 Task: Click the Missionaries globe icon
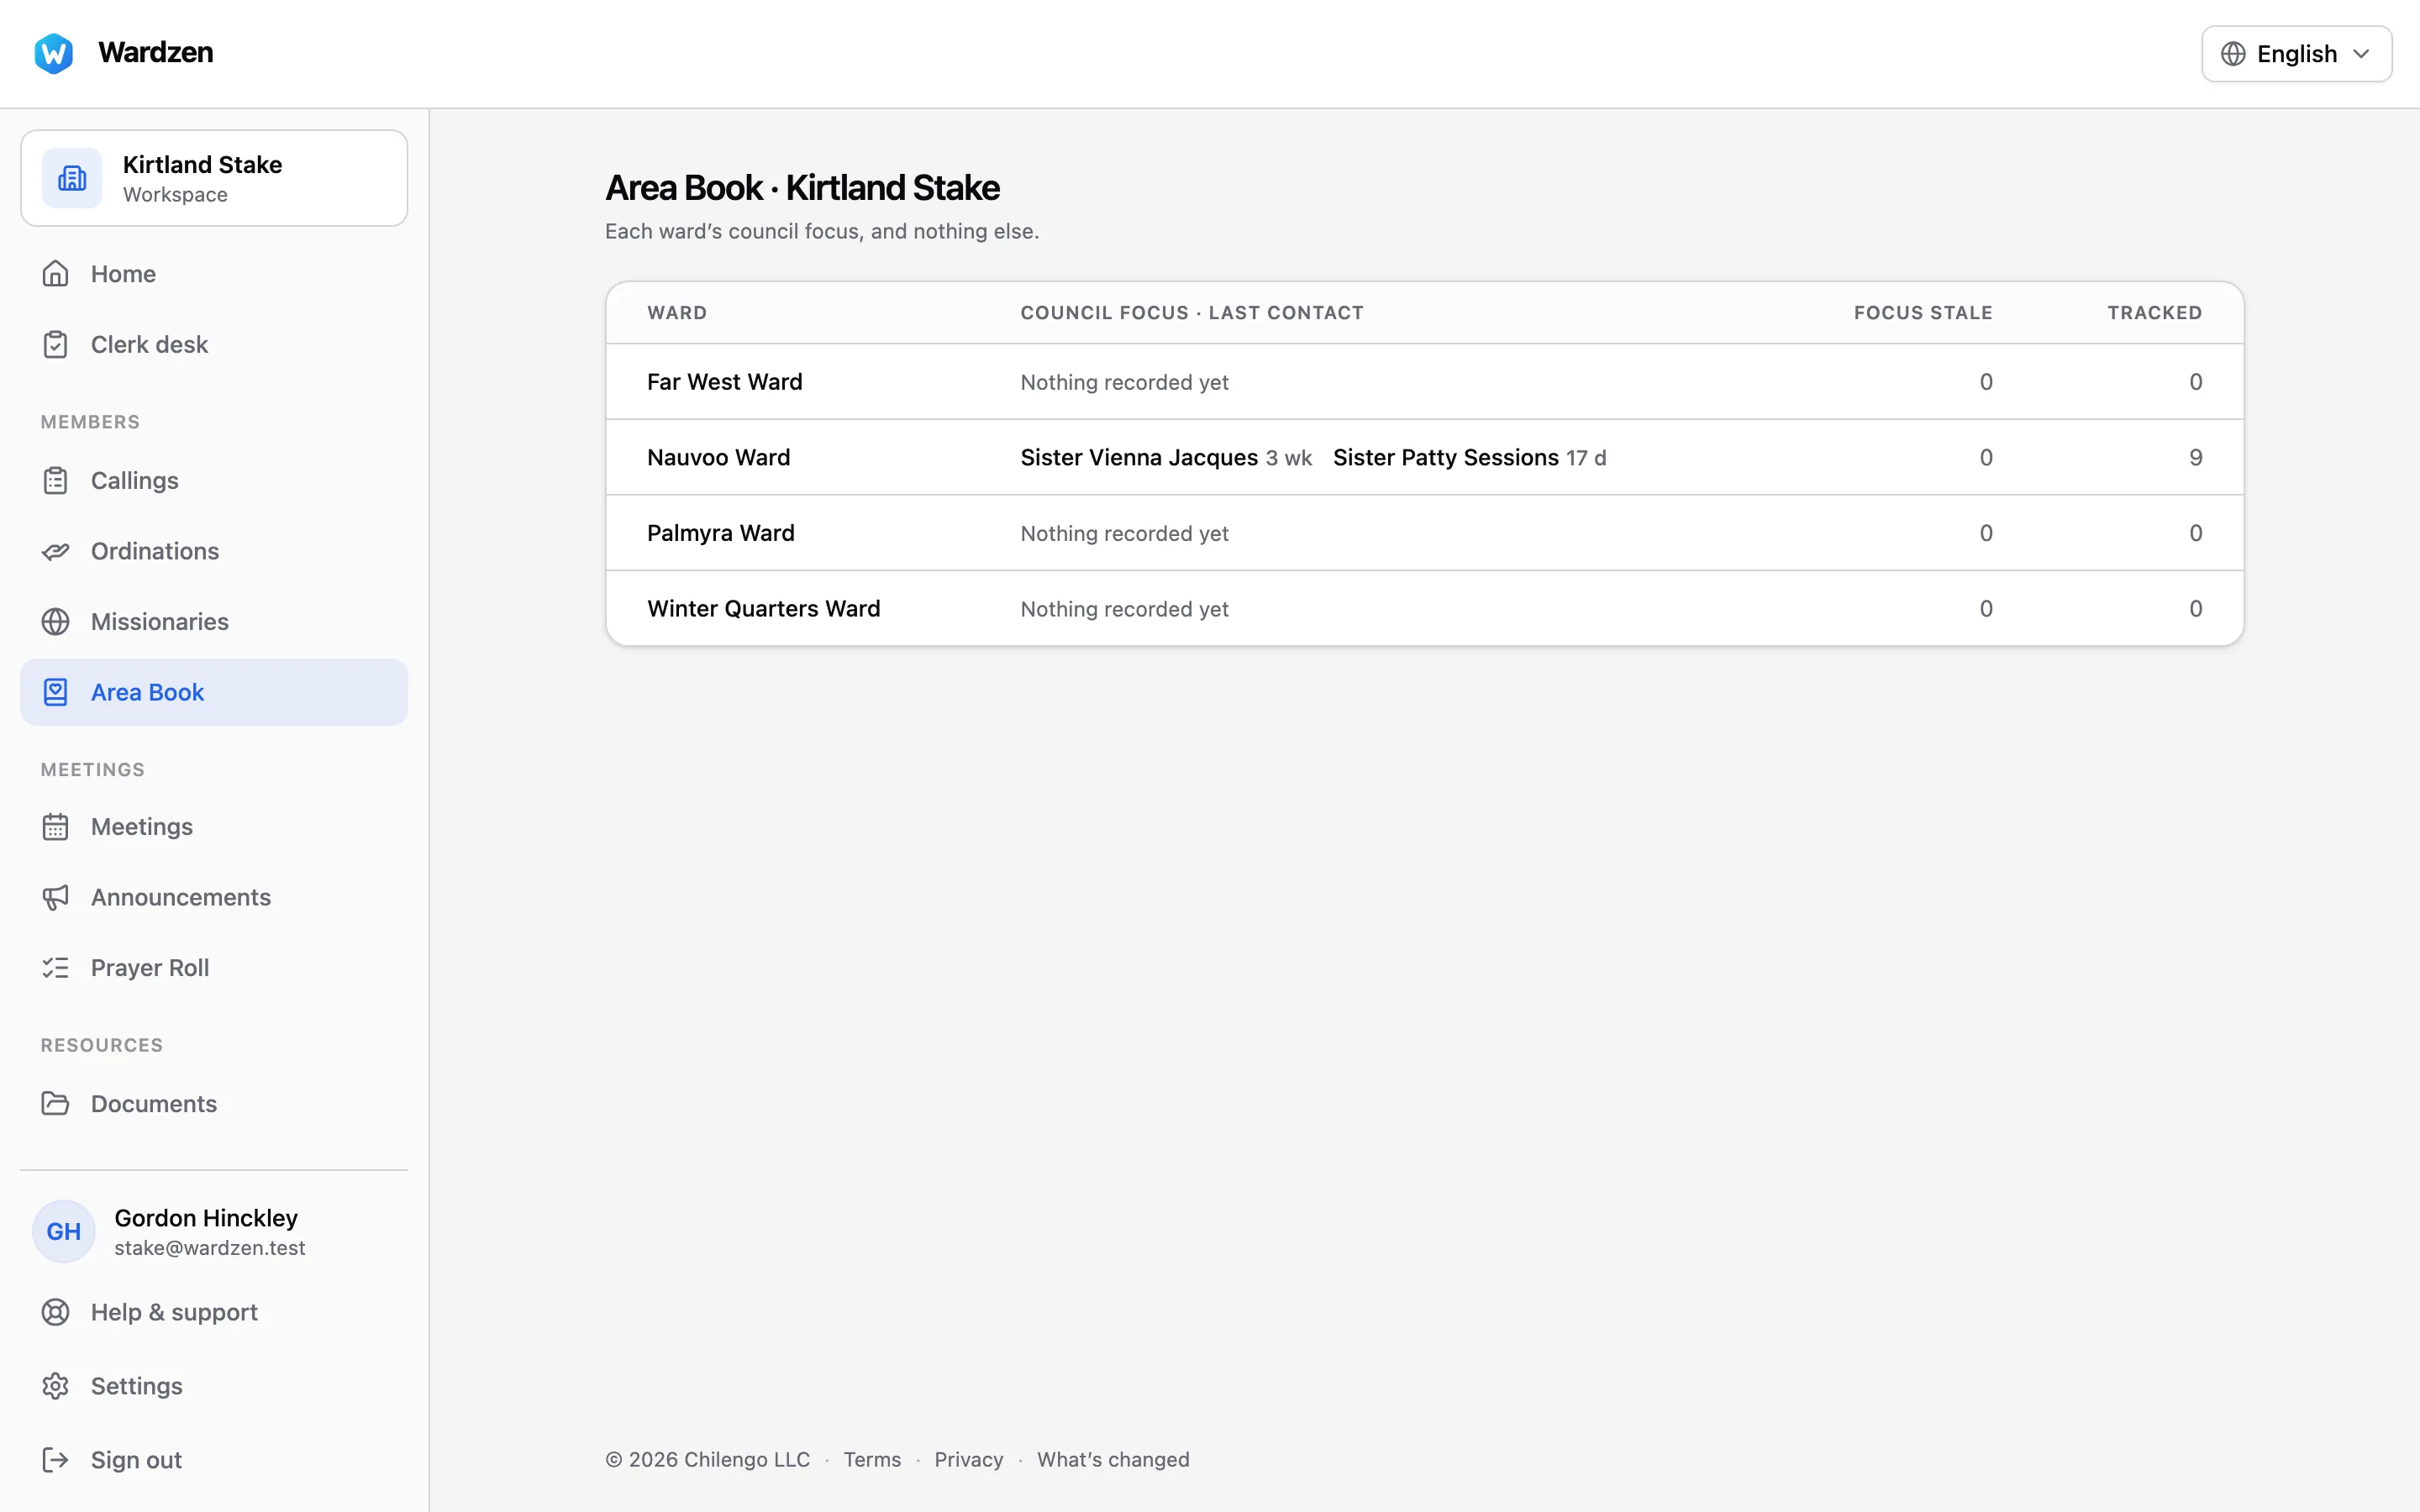(x=55, y=621)
